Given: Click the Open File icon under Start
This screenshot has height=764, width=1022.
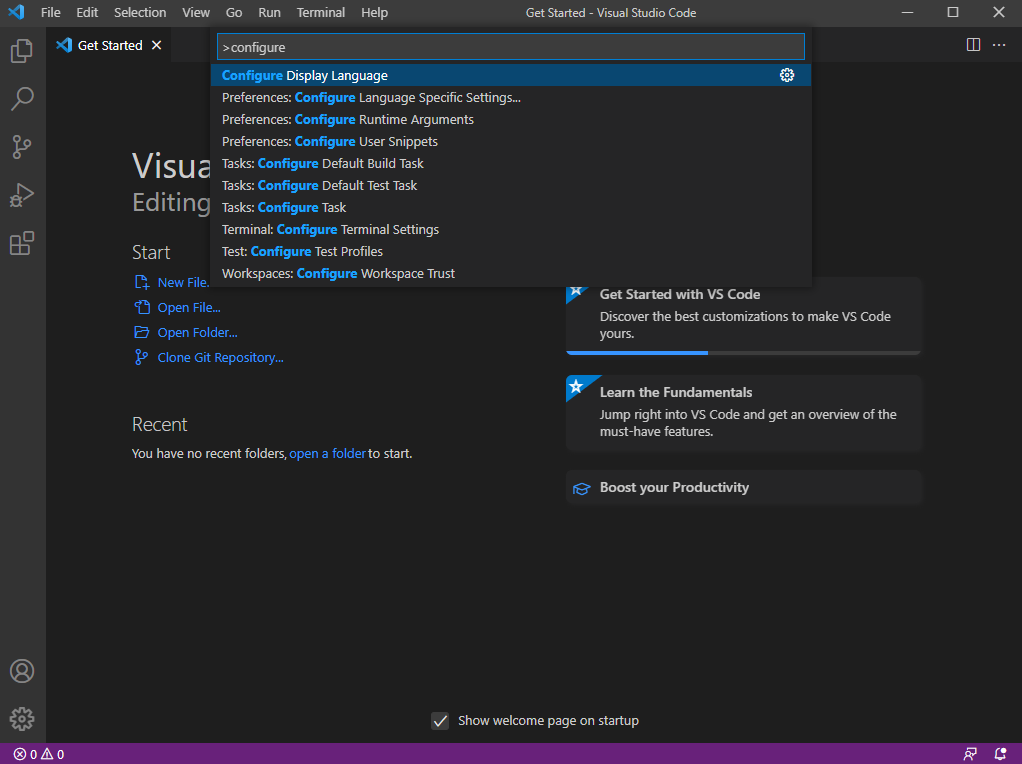Looking at the screenshot, I should point(141,307).
